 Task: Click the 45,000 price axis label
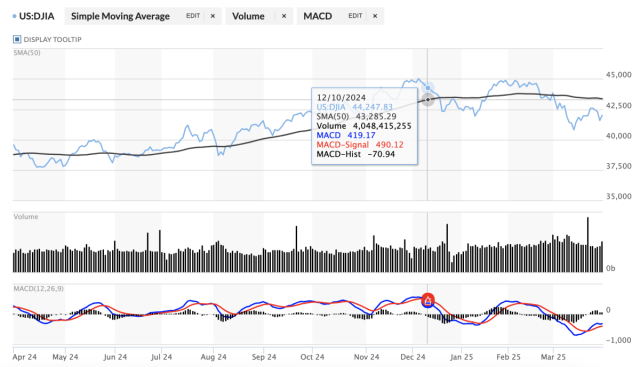[618, 75]
